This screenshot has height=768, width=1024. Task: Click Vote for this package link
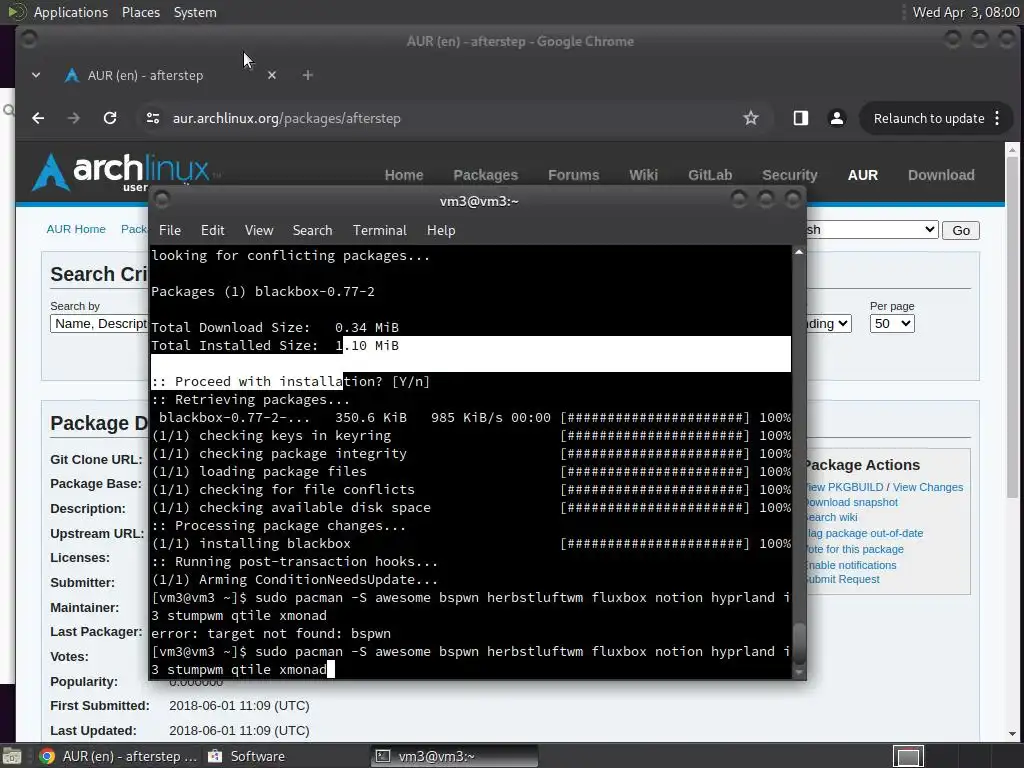pyautogui.click(x=856, y=549)
